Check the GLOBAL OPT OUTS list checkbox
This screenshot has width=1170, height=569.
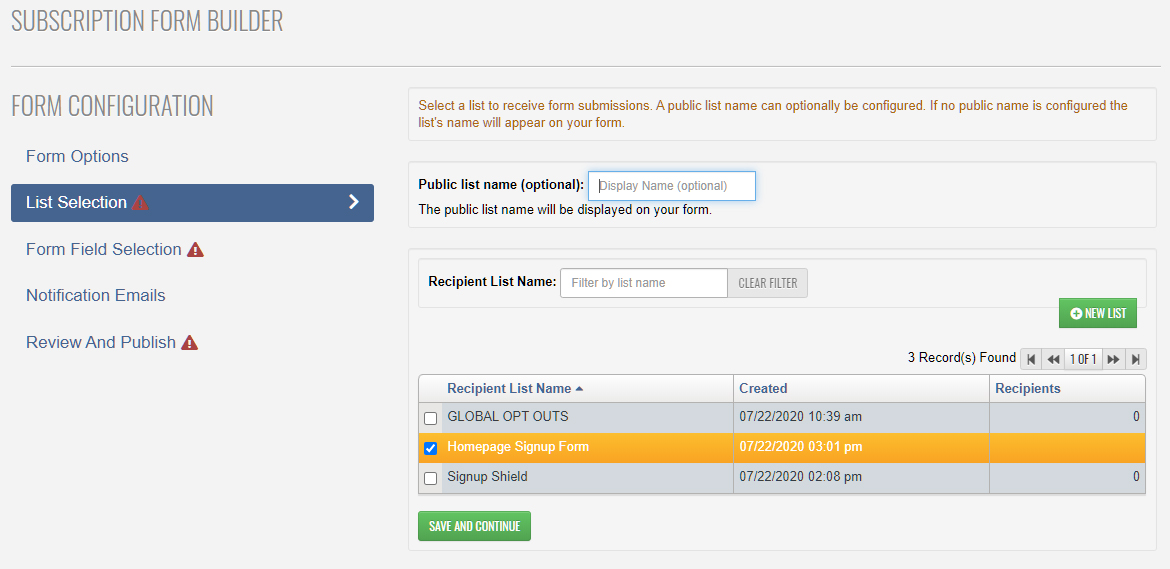(431, 418)
